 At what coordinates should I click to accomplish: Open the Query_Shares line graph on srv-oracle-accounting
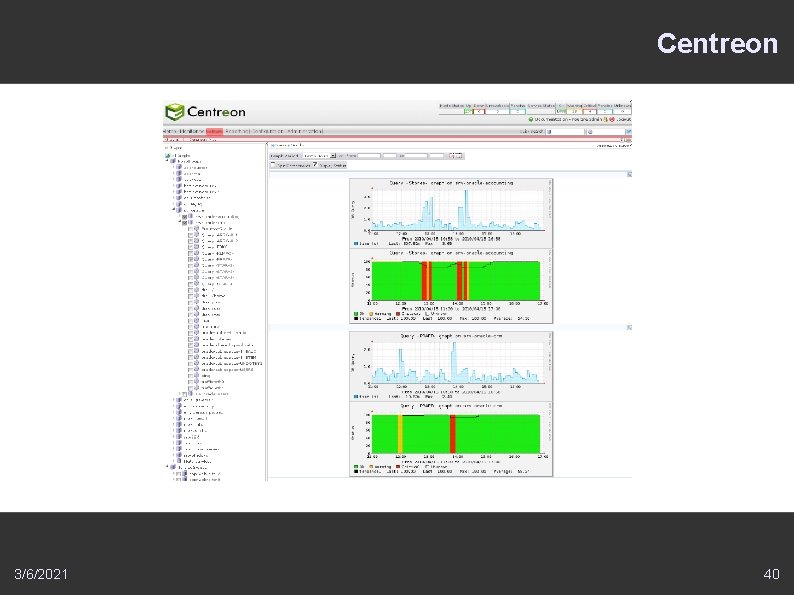[x=451, y=213]
